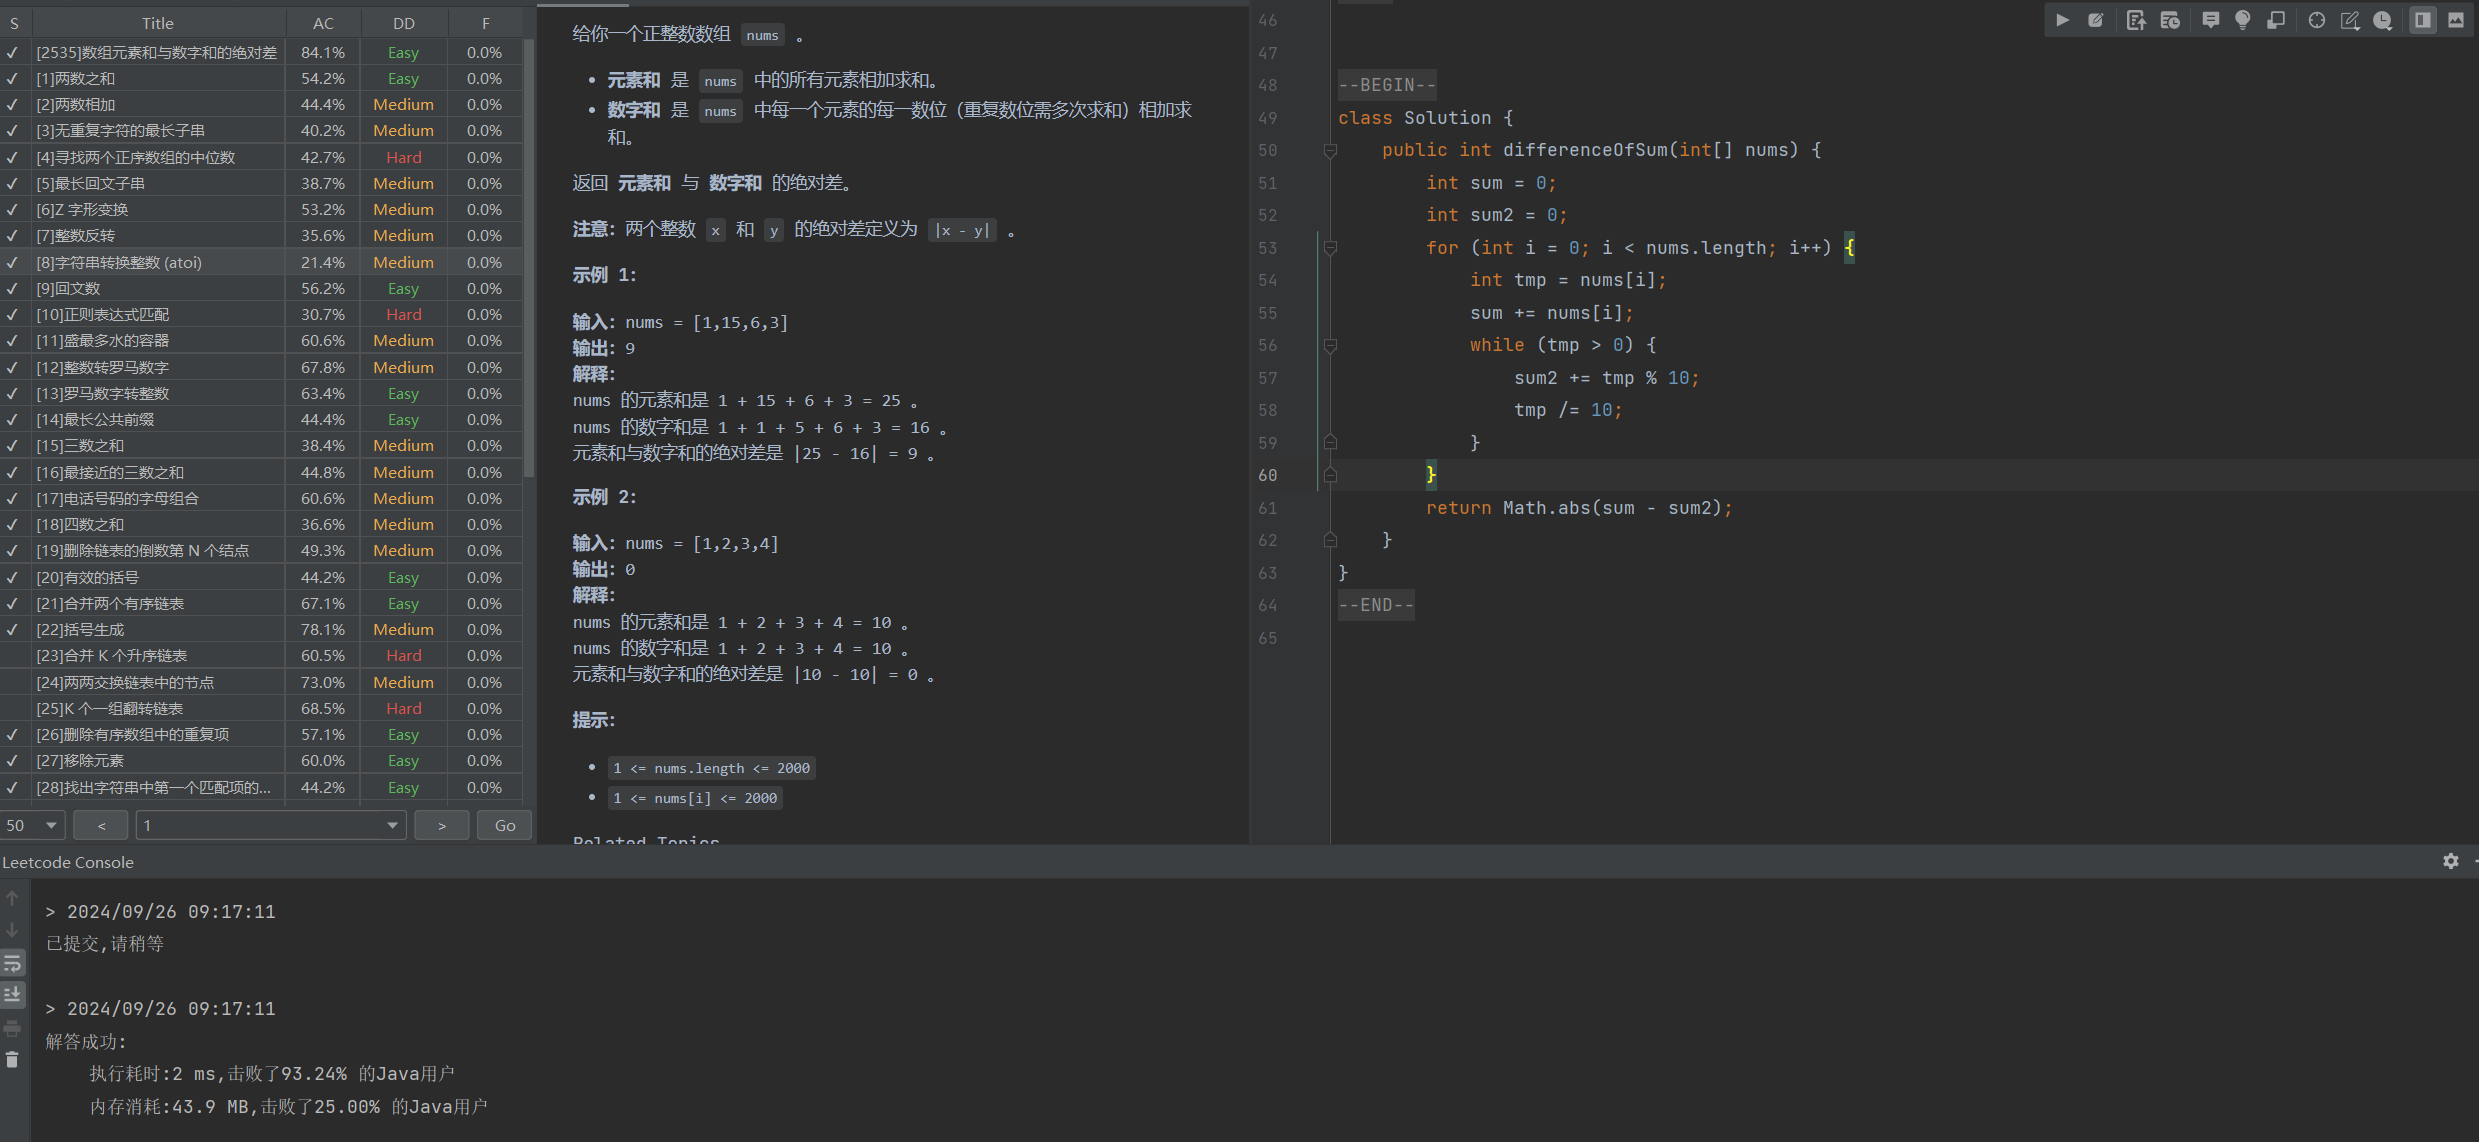Open the note edit dropdown icon

pyautogui.click(x=2350, y=20)
